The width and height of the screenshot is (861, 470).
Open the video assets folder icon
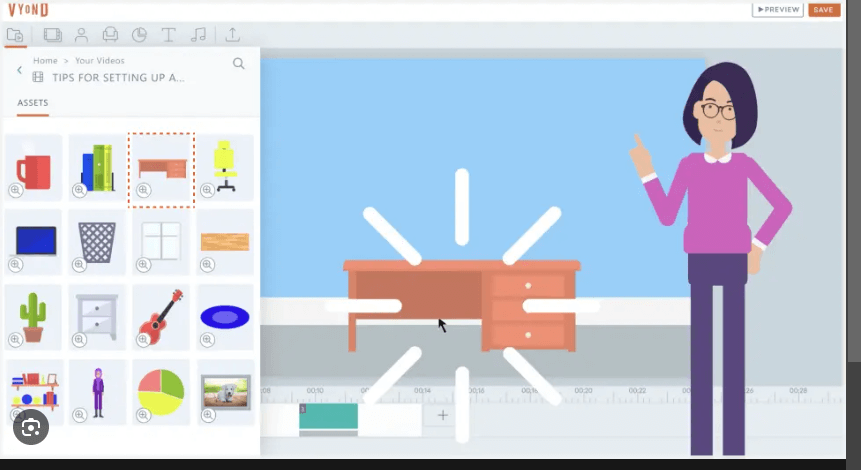(x=15, y=35)
